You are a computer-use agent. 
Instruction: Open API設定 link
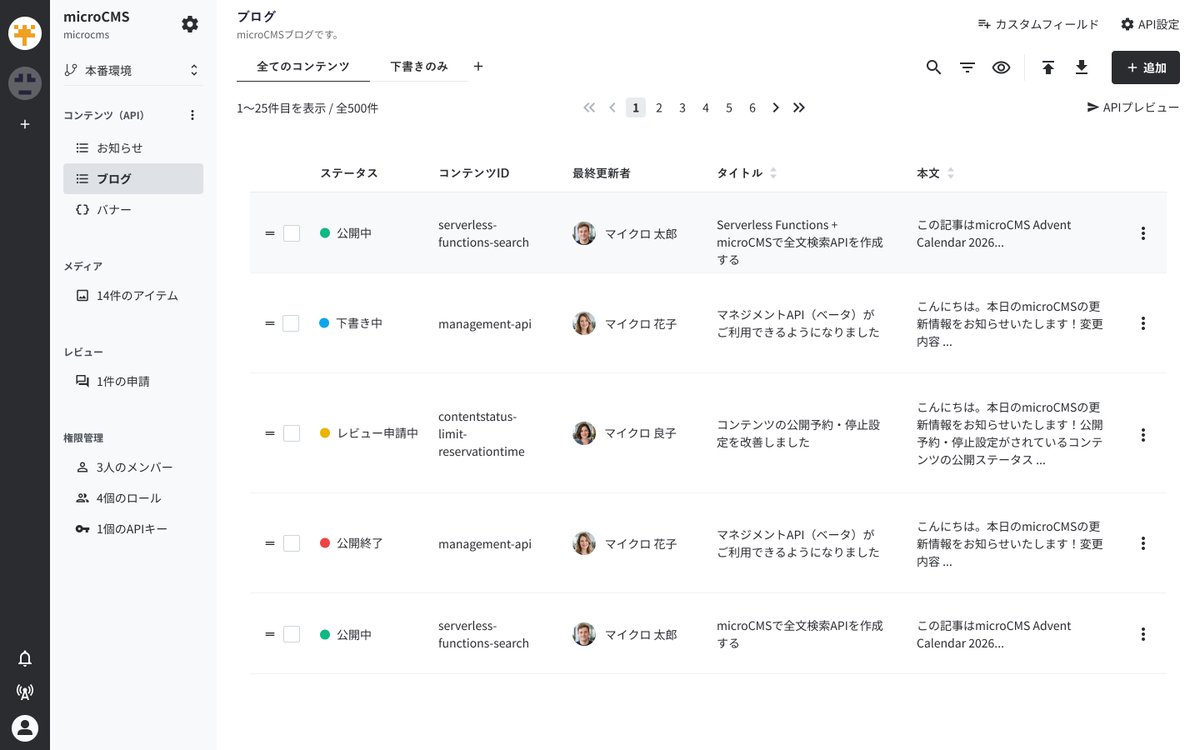1150,24
